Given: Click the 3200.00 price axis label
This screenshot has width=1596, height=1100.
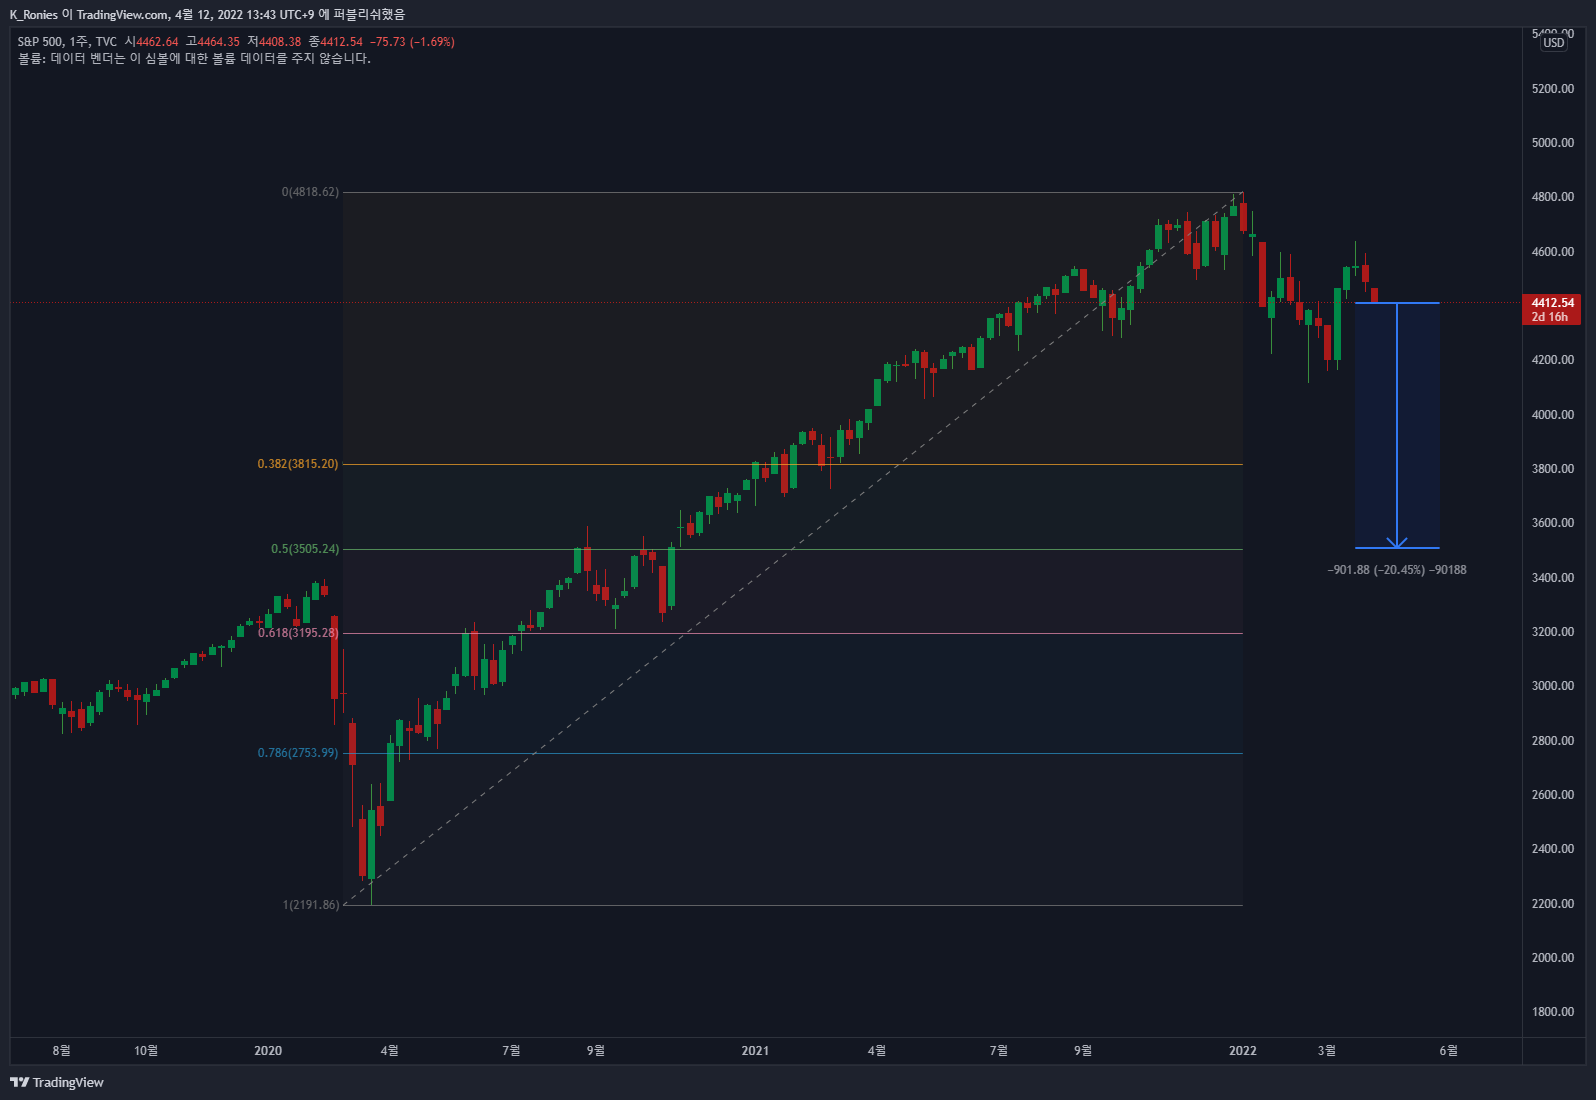Looking at the screenshot, I should click(1552, 632).
